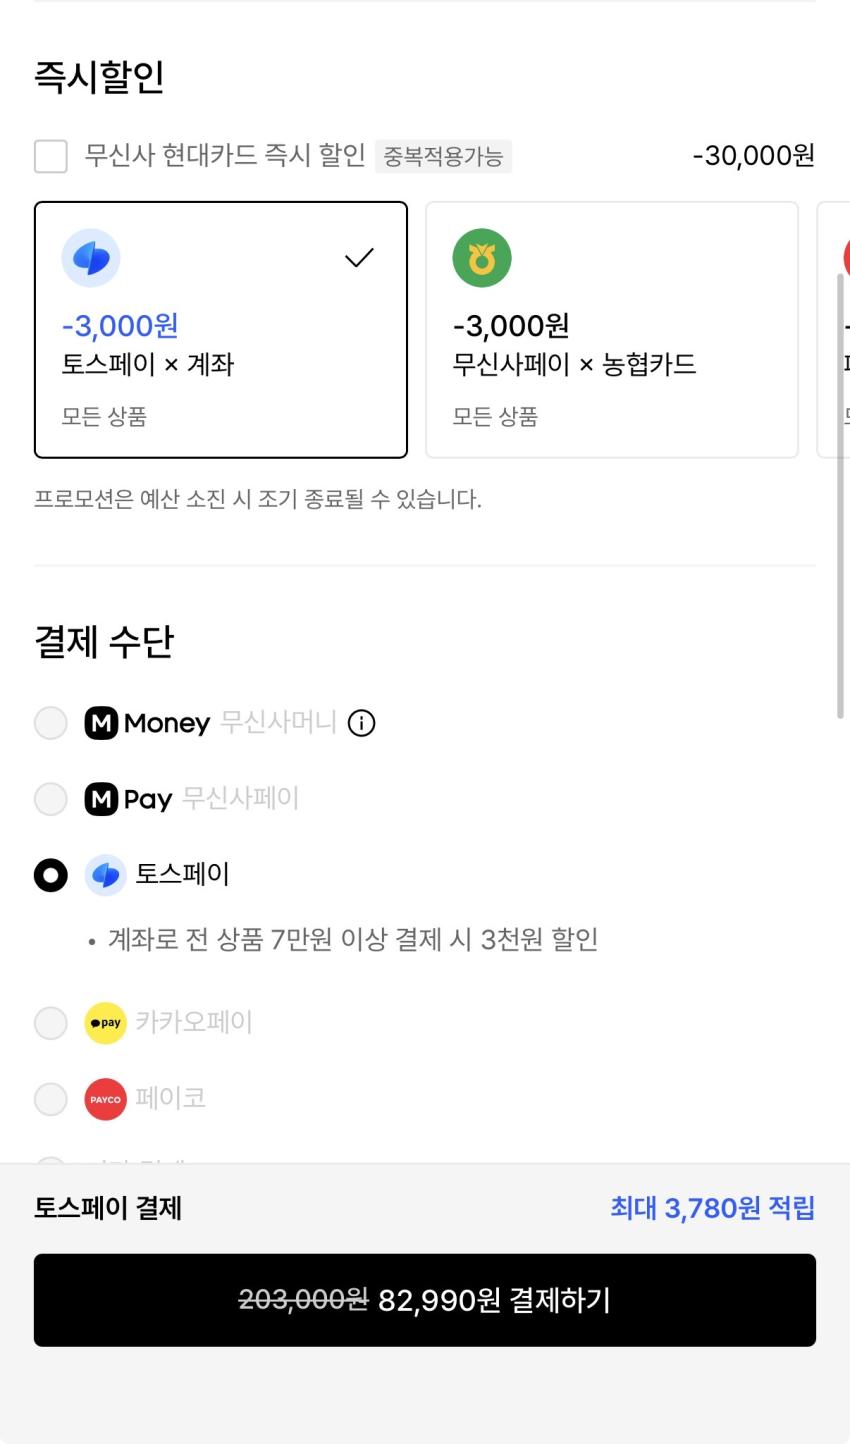Viewport: 850px width, 1444px height.
Task: Click the NongHyup card green logo
Action: 482,258
